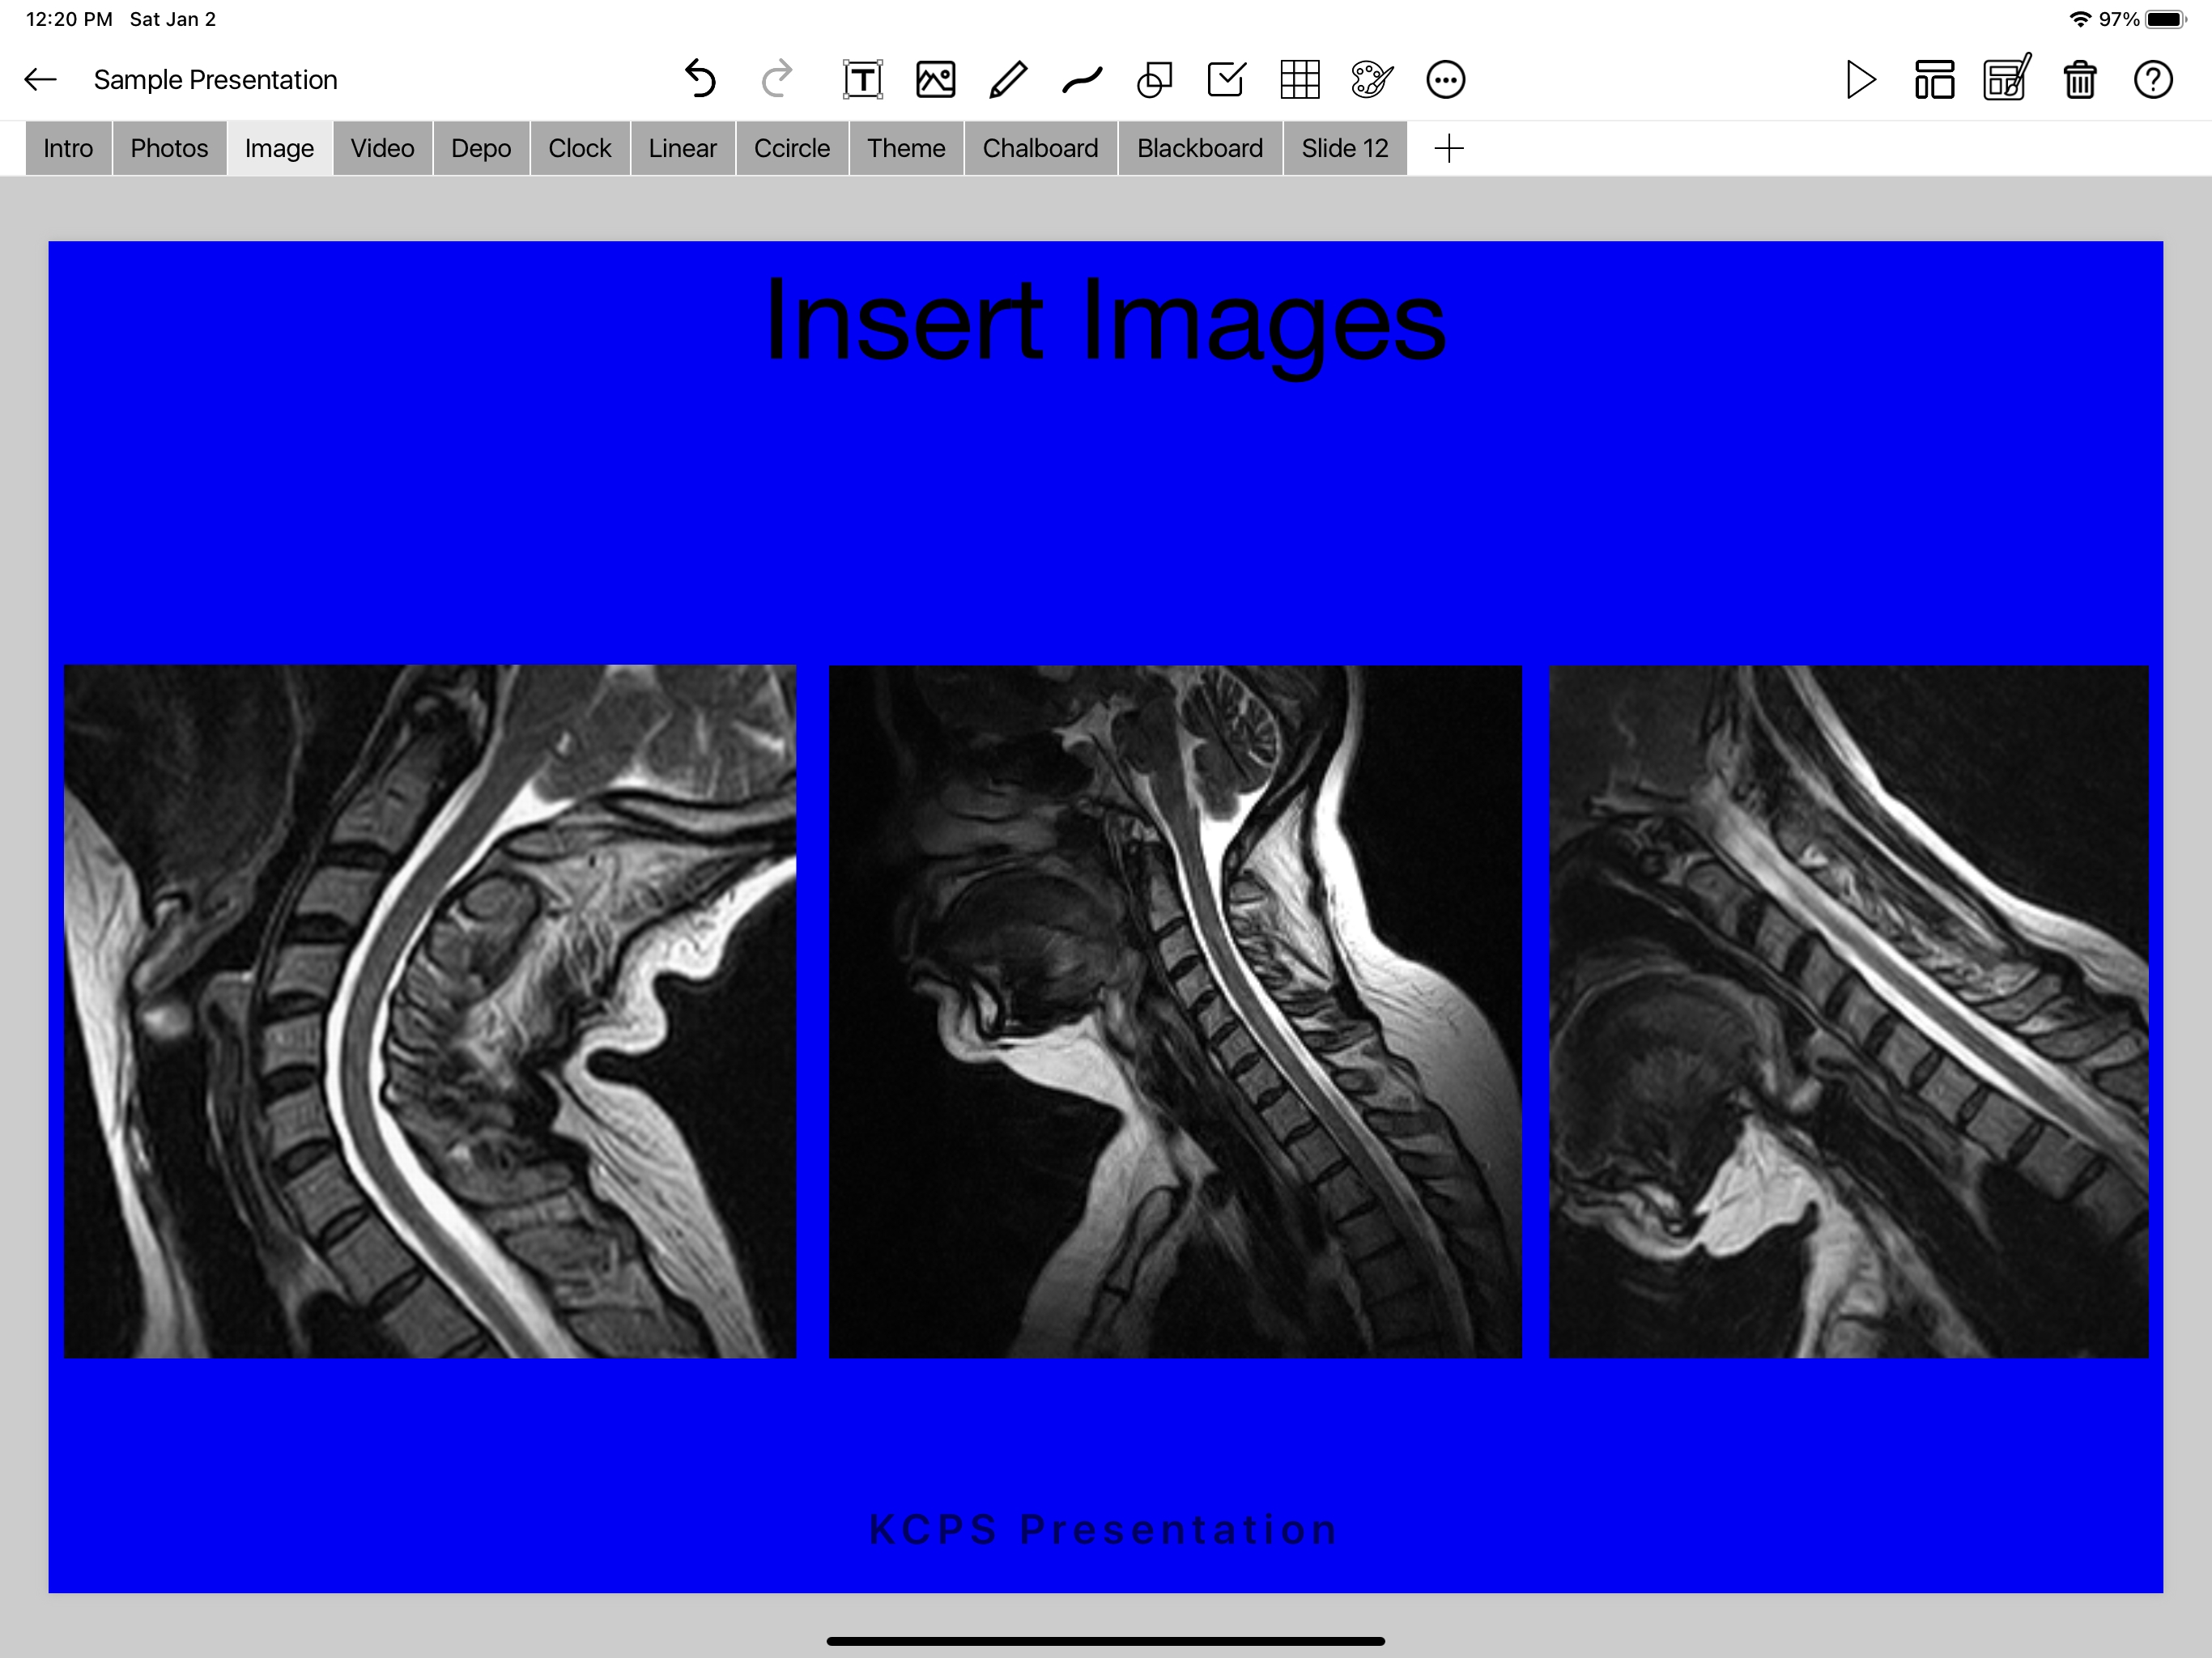Switch to the Photos tab

[169, 149]
